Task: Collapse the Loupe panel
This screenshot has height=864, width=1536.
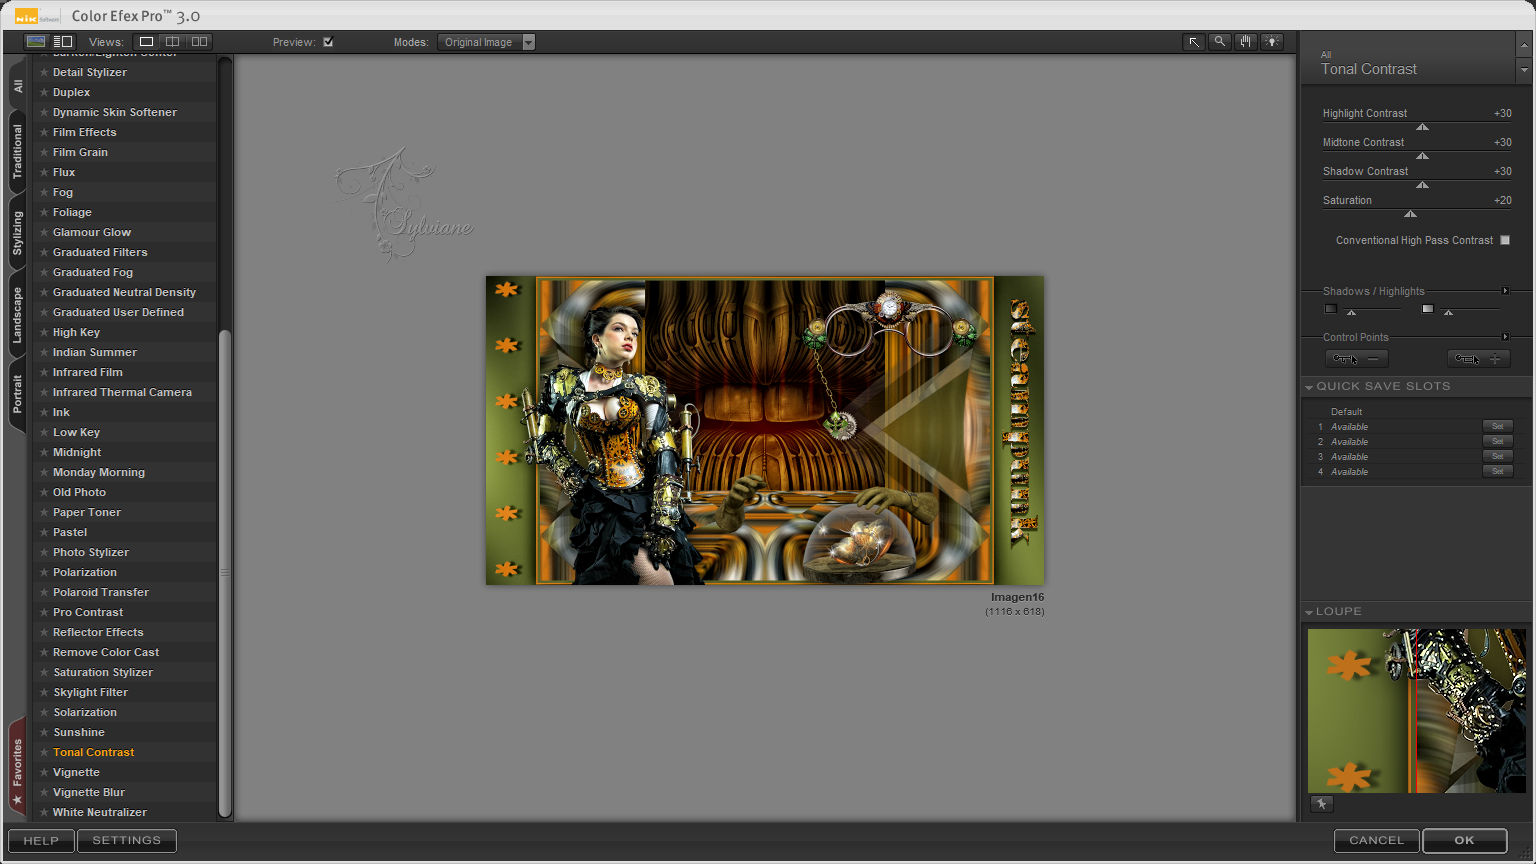Action: point(1309,612)
